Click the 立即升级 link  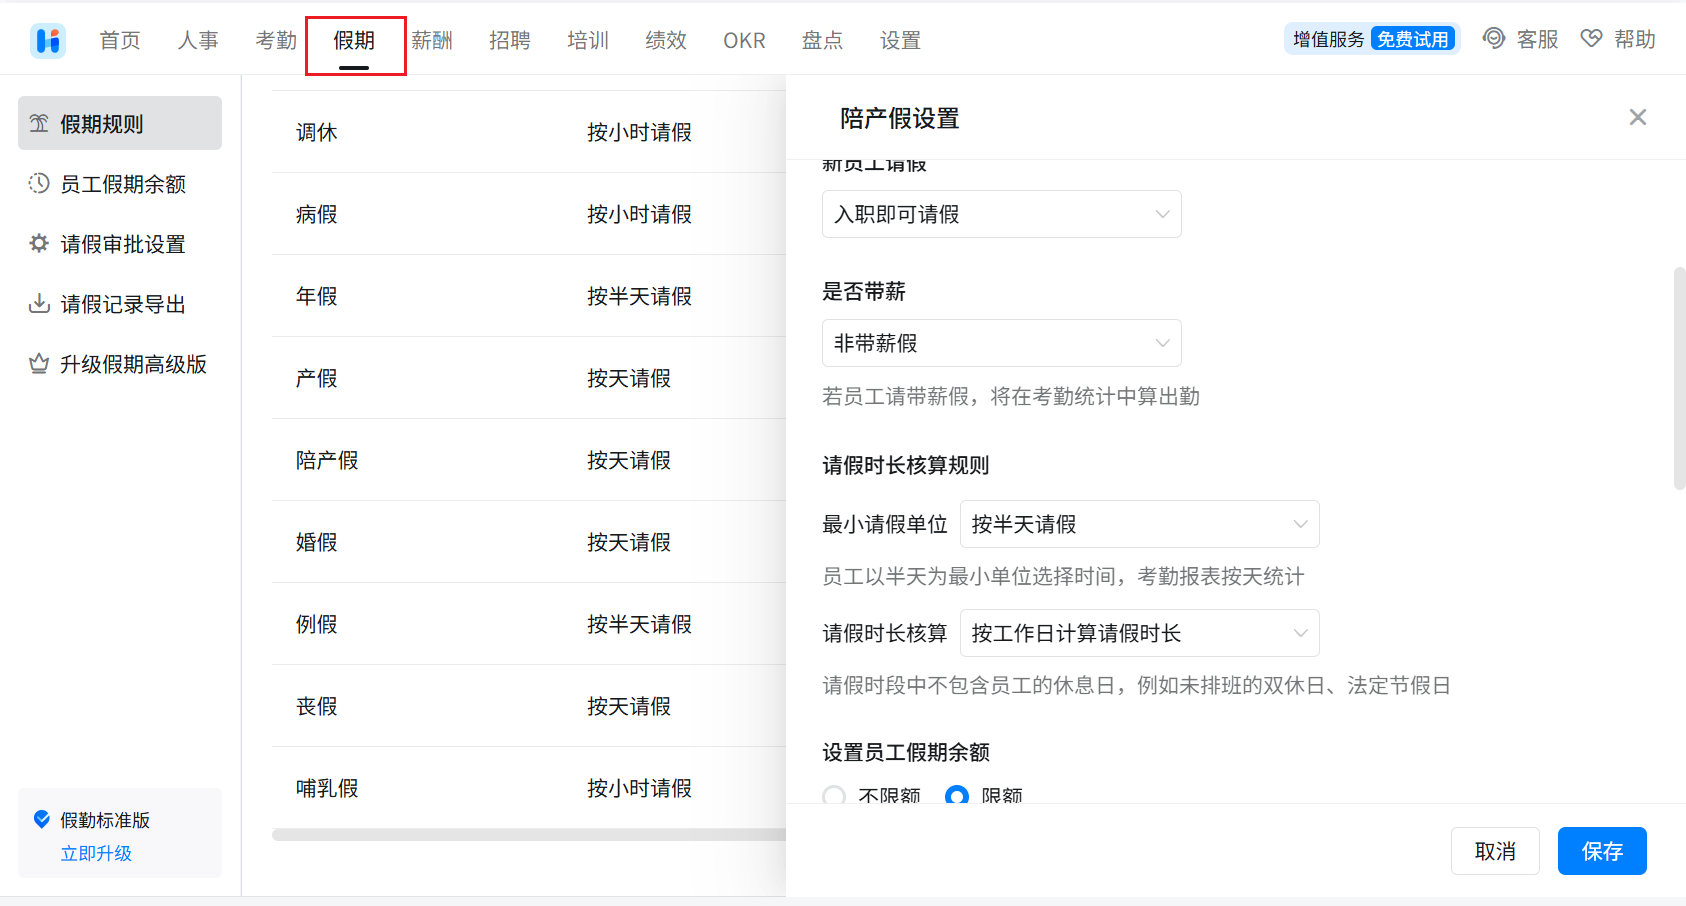(x=96, y=853)
